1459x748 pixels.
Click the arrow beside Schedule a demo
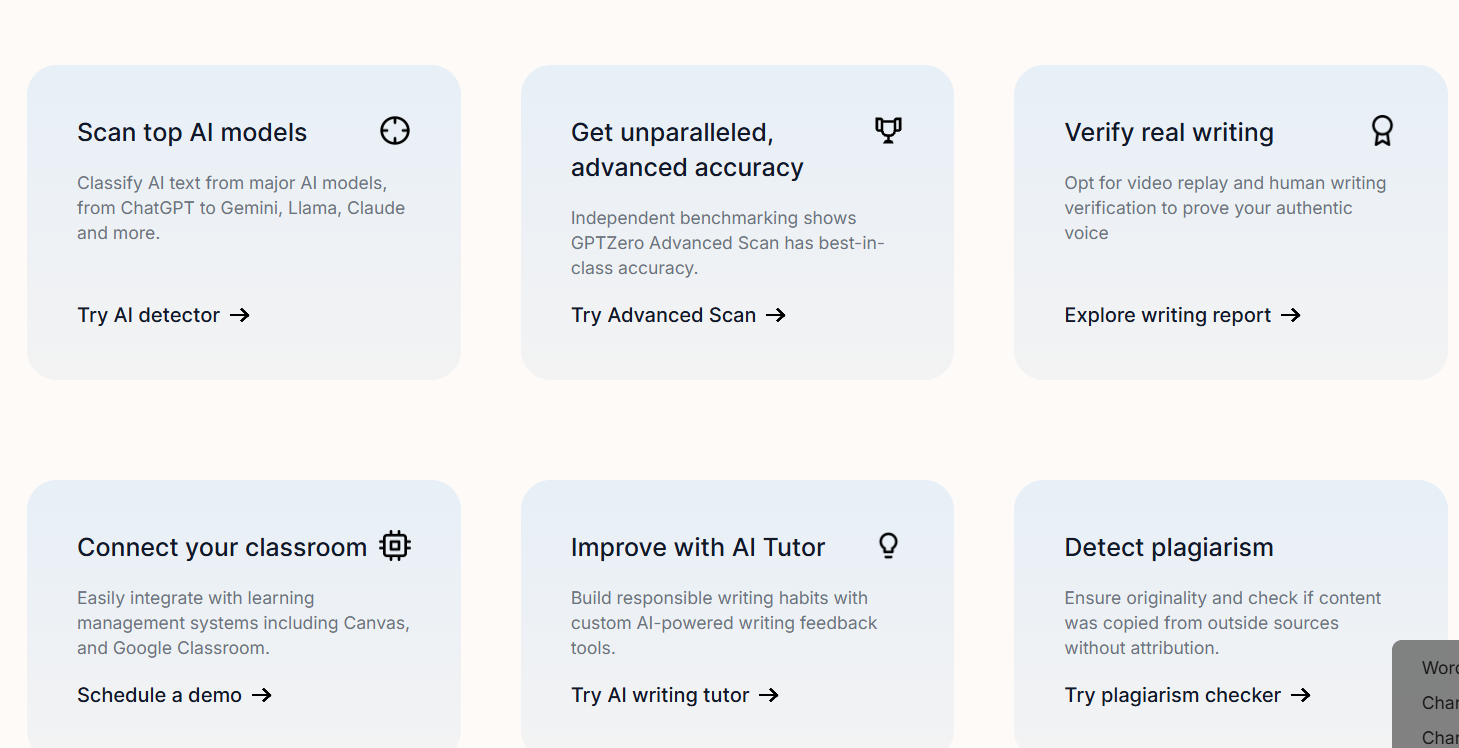click(x=262, y=695)
